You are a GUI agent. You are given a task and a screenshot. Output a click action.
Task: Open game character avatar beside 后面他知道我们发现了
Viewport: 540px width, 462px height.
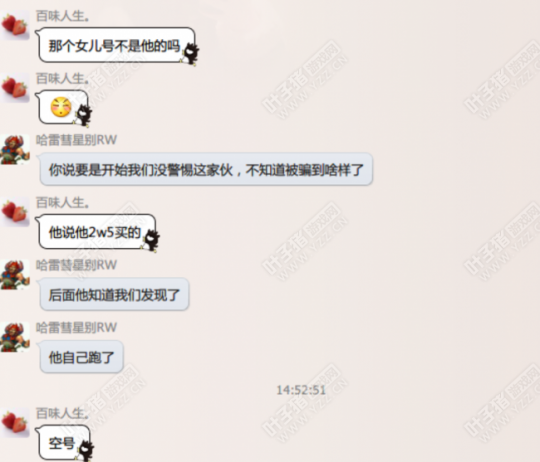click(15, 274)
